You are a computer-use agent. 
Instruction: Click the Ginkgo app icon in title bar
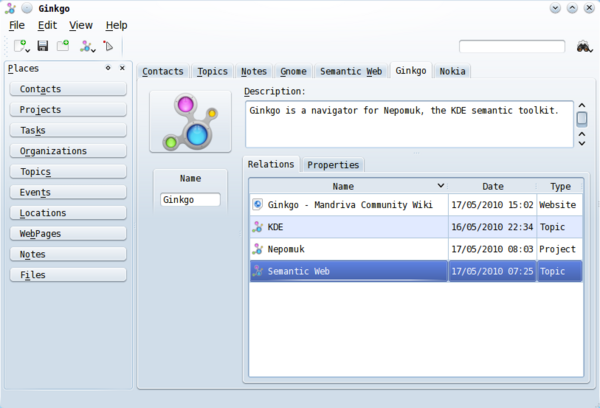(10, 8)
